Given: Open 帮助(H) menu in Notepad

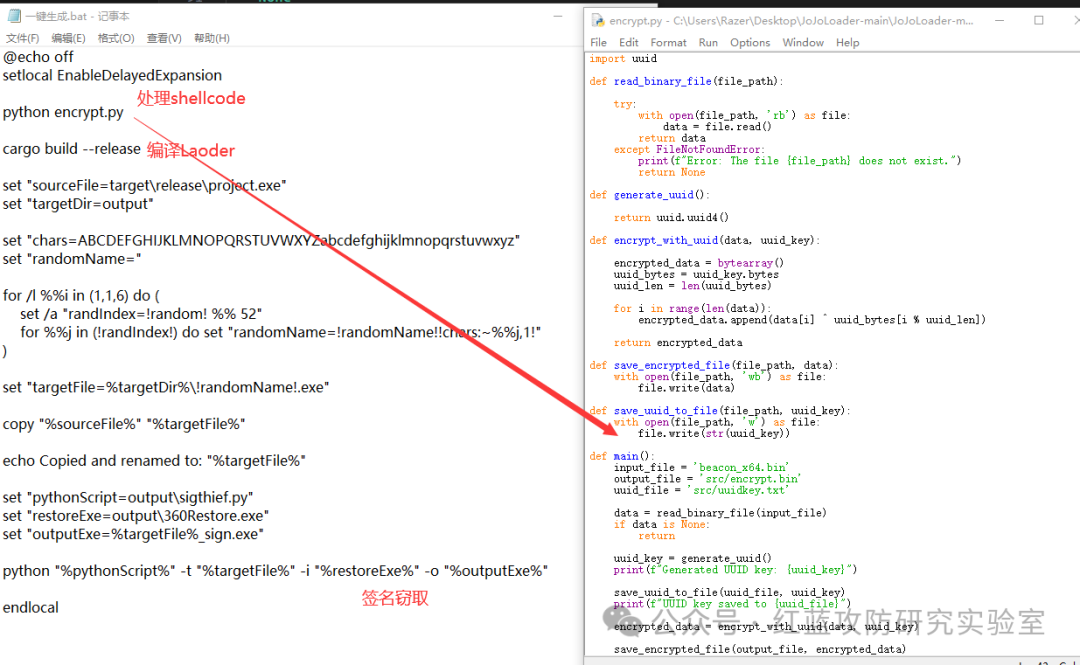Looking at the screenshot, I should tap(211, 38).
